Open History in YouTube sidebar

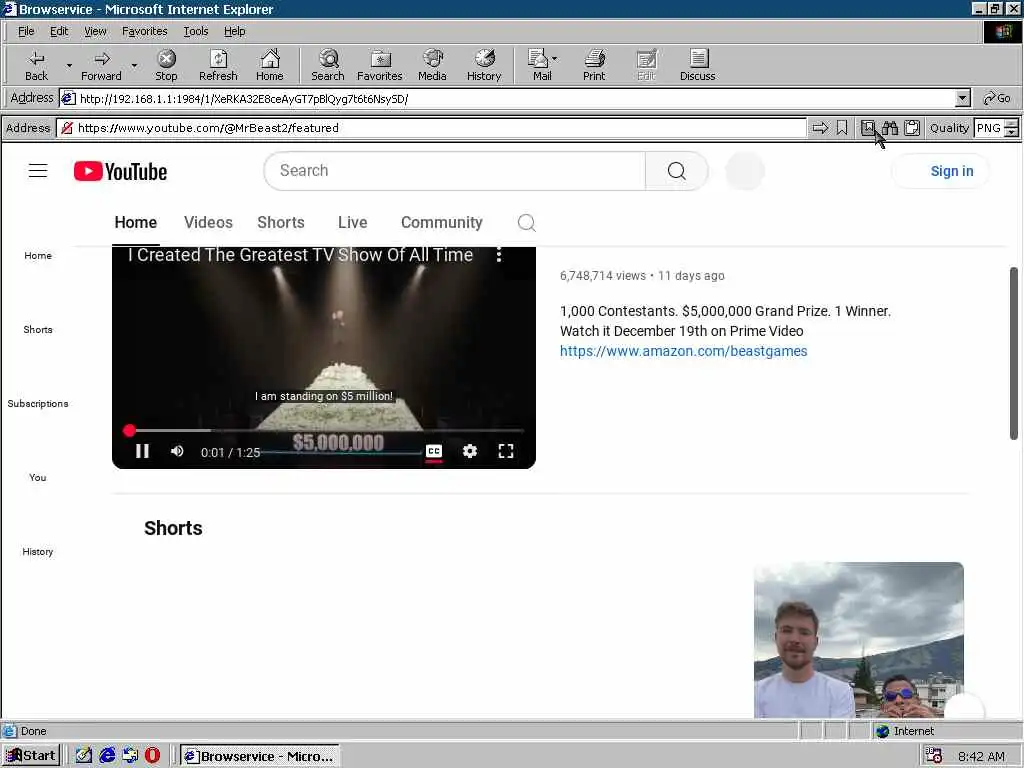click(x=38, y=552)
